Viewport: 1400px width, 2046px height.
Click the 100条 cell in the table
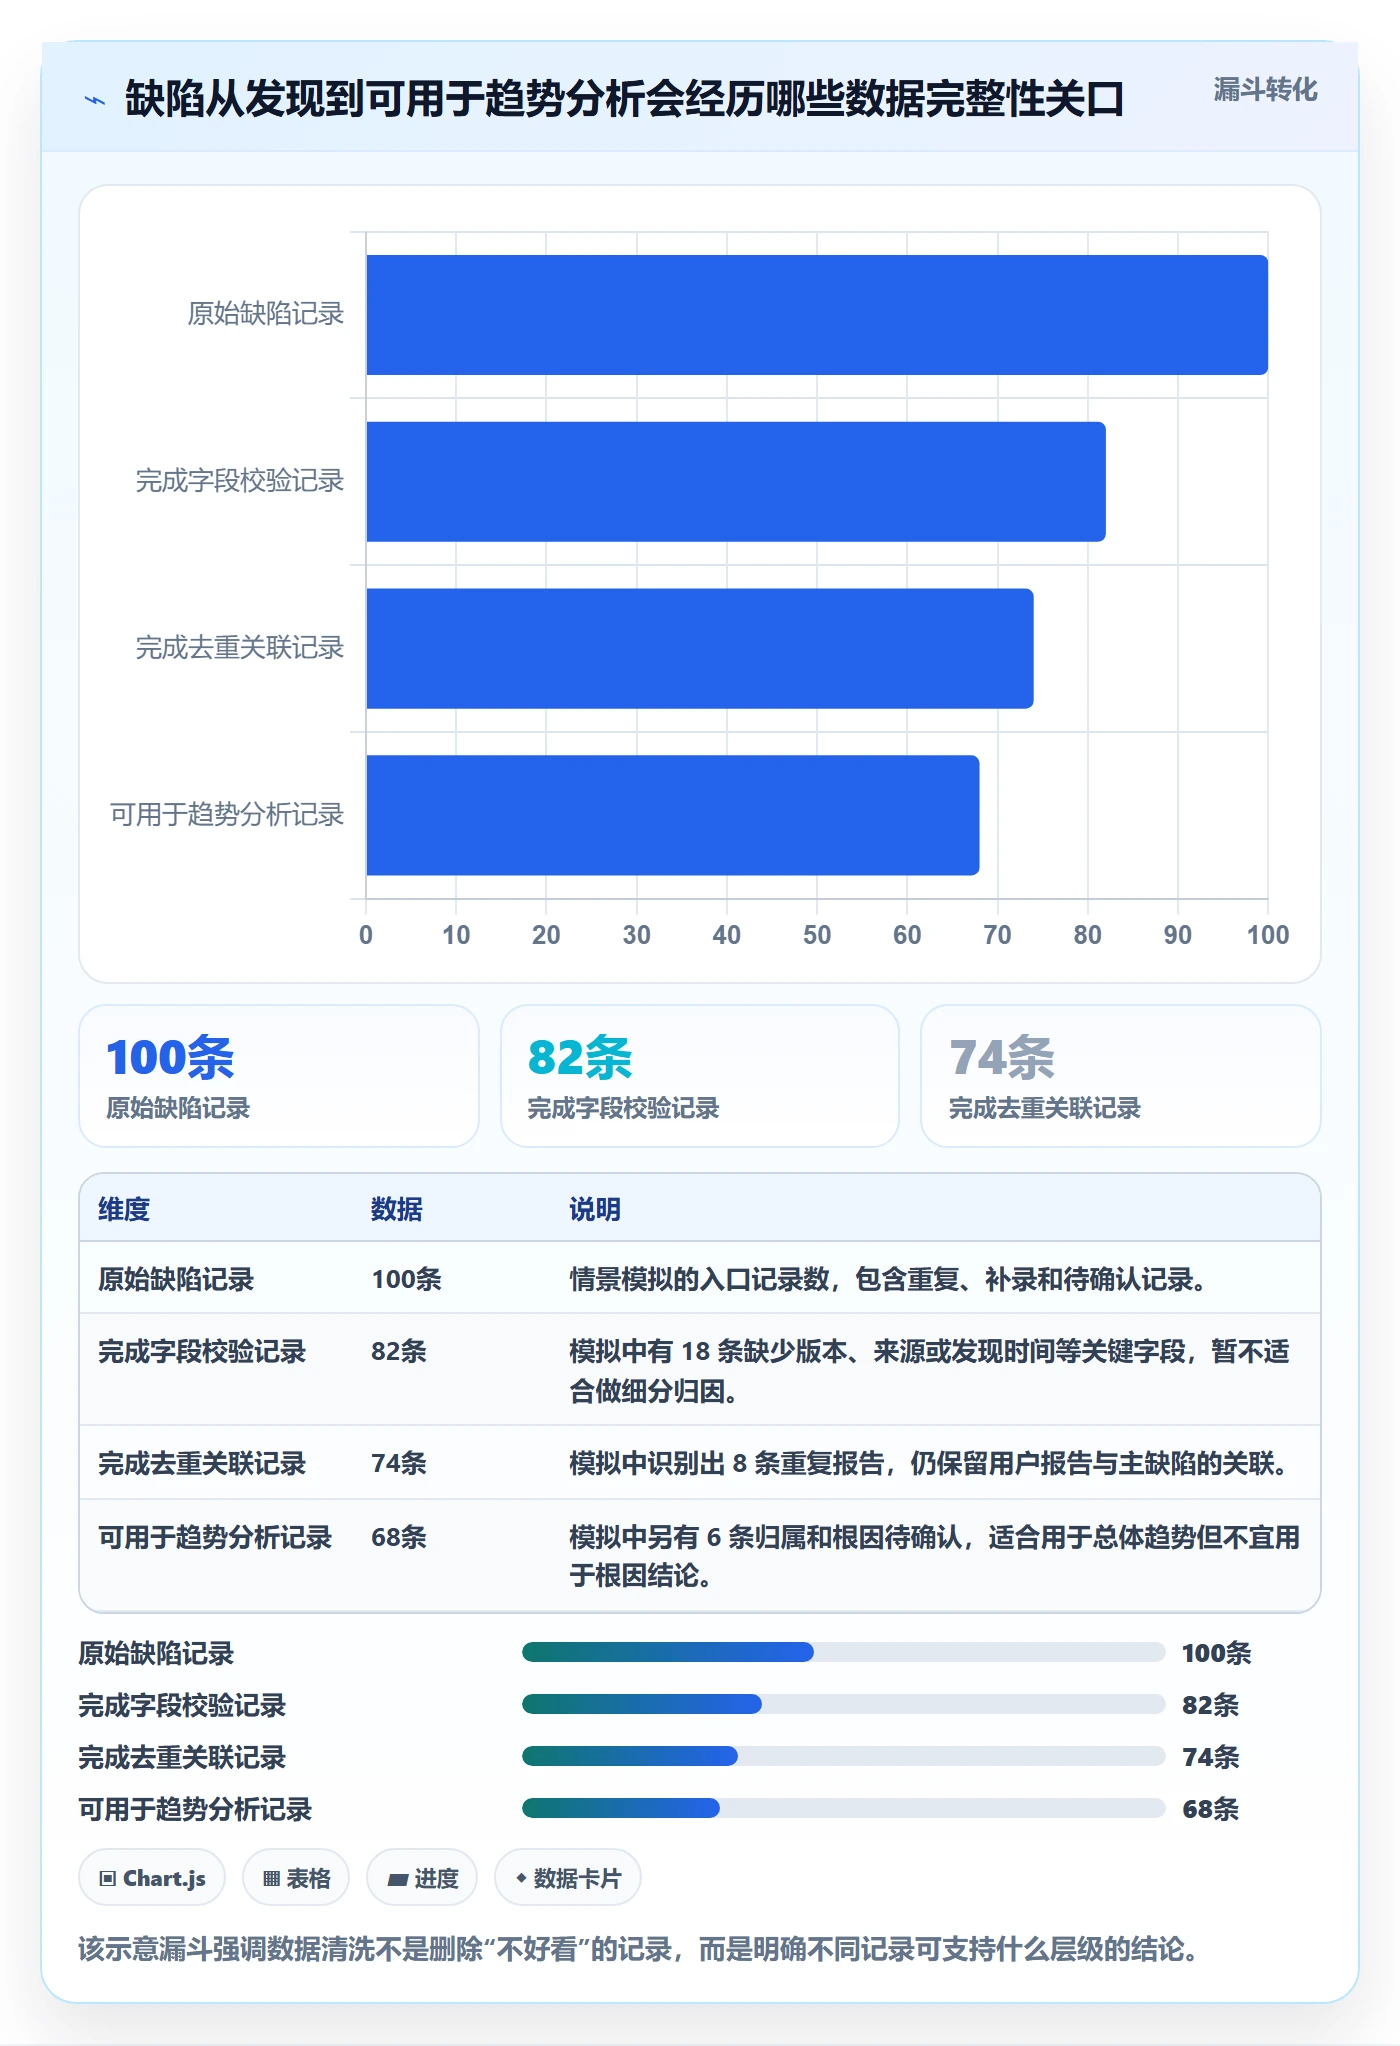[406, 1279]
